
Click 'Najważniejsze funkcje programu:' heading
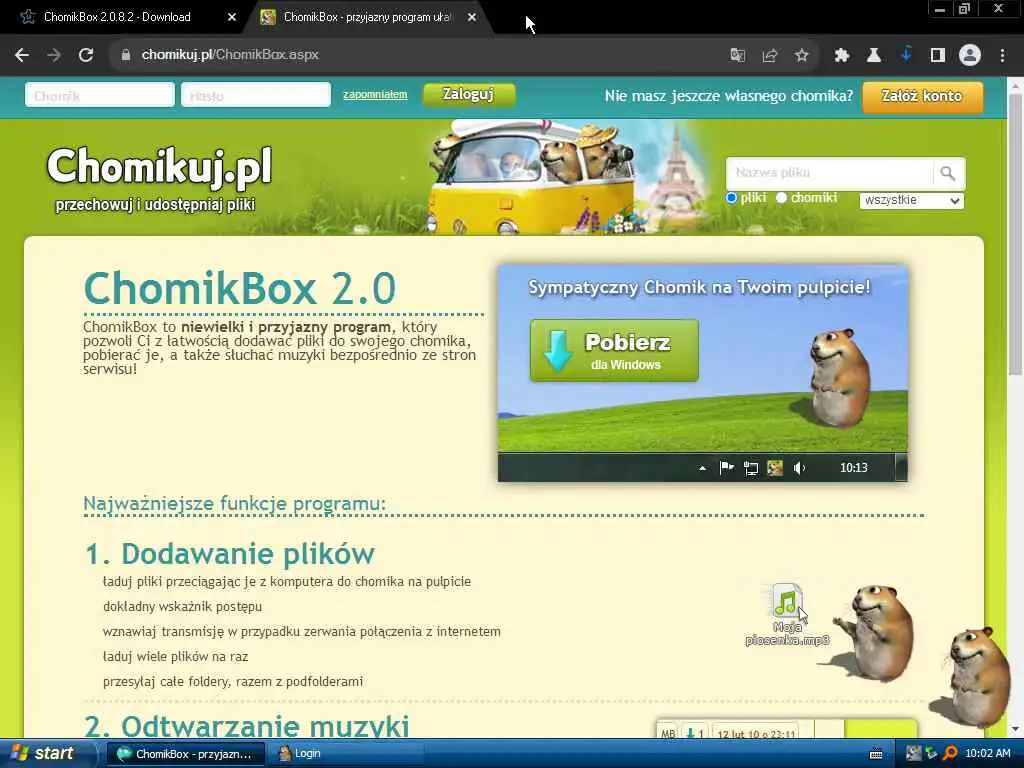(x=235, y=504)
